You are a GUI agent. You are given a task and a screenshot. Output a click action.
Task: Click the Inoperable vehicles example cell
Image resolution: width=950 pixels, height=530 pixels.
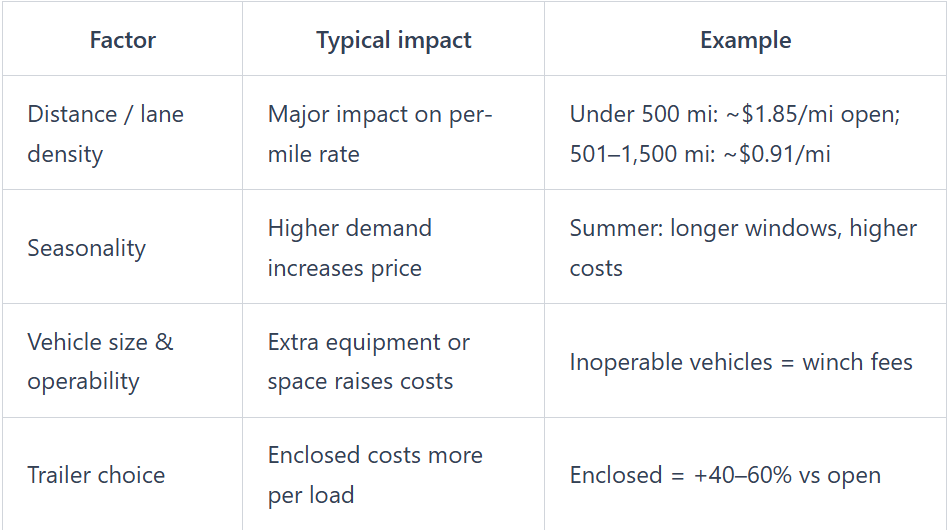740,361
